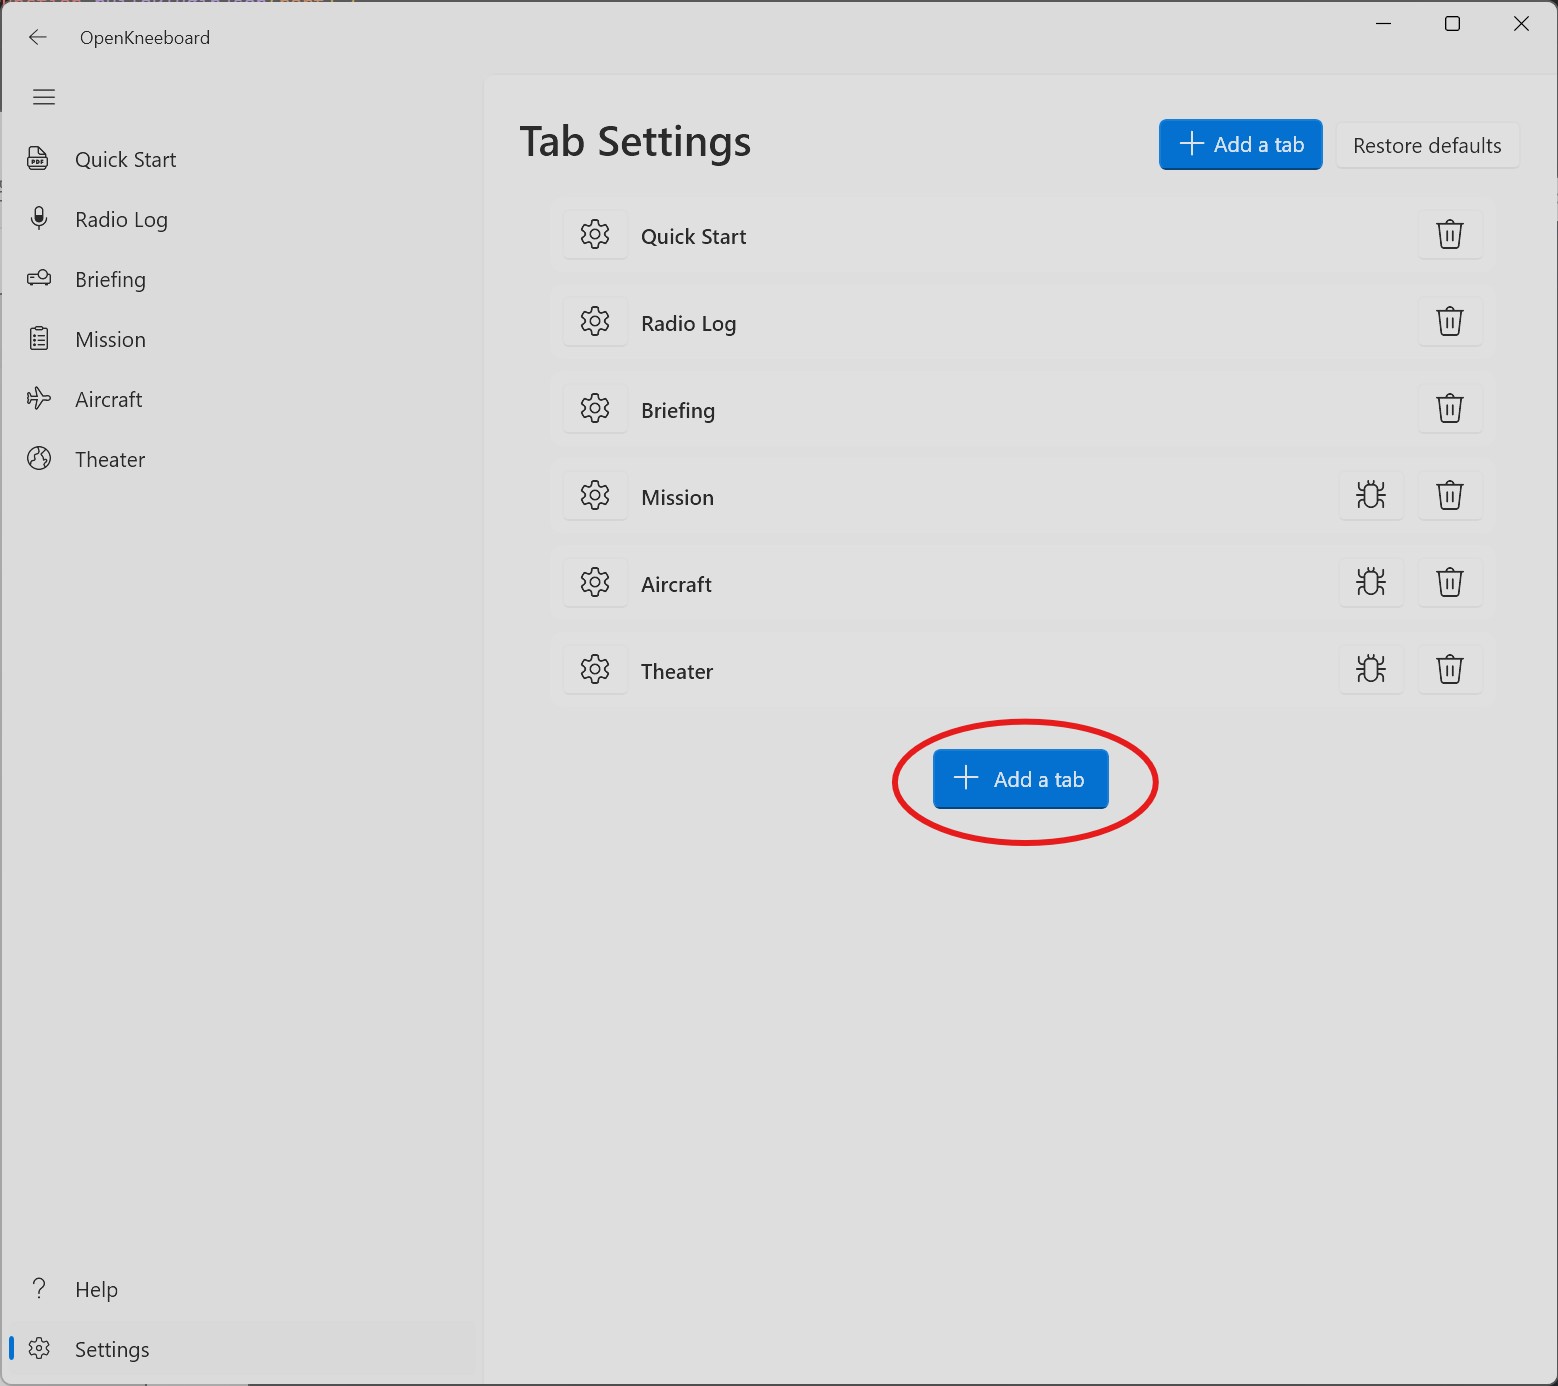The height and width of the screenshot is (1386, 1558).
Task: Click debug bug icon for Theater tab
Action: click(1371, 670)
